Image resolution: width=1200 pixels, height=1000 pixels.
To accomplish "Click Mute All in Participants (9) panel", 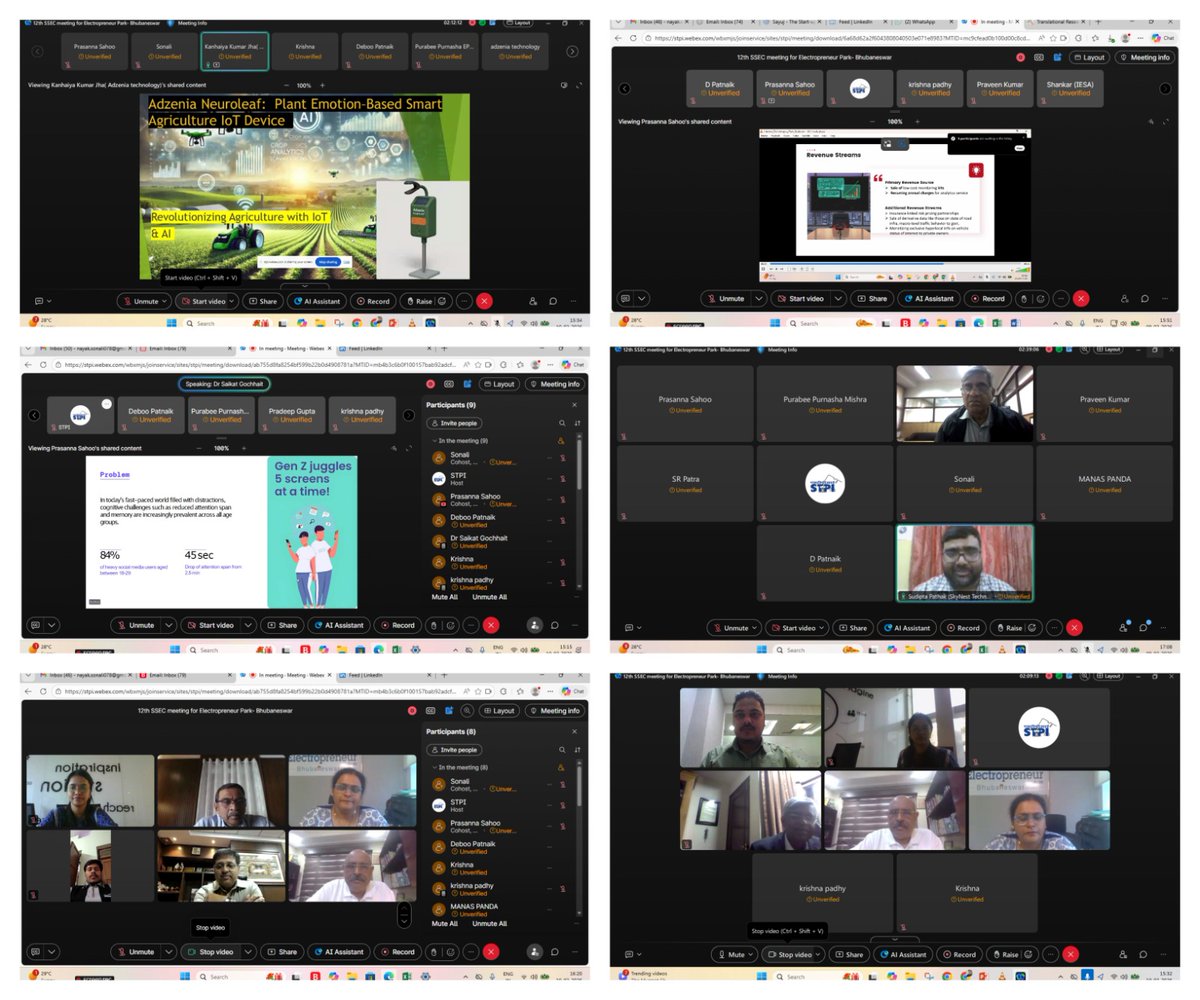I will tap(445, 596).
